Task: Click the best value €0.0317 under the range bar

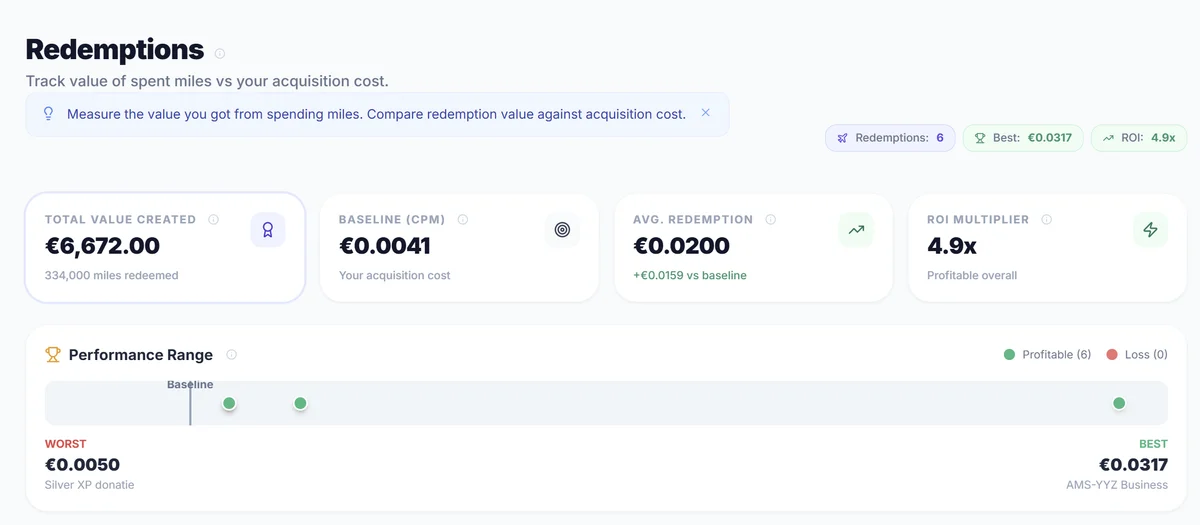Action: [x=1133, y=465]
